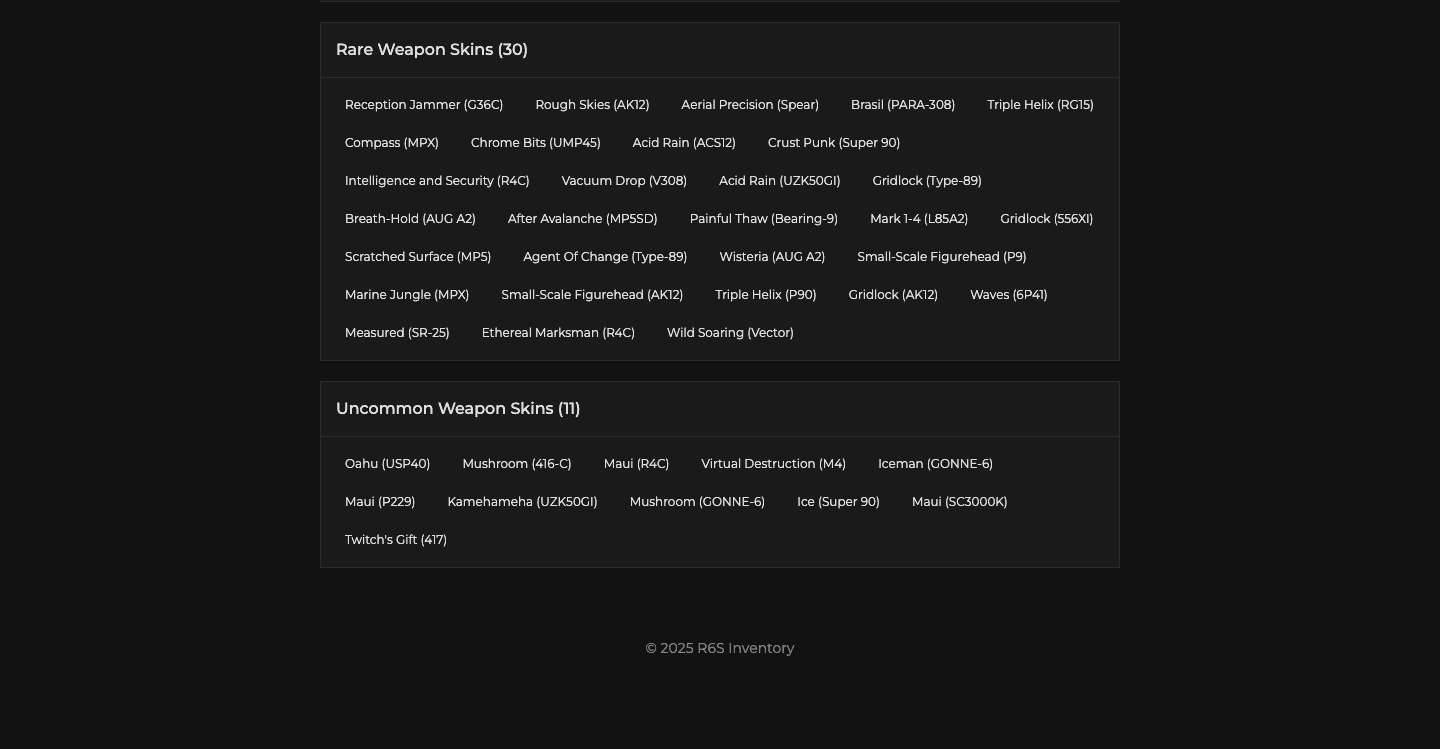Choose the Mark 1-4 (L85A2) skin
1440x749 pixels.
point(919,219)
